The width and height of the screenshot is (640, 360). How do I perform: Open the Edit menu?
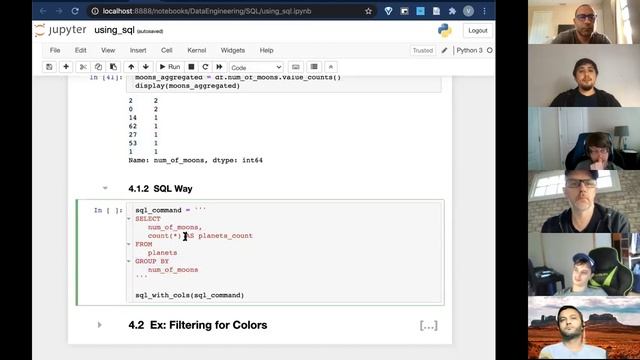(x=80, y=51)
